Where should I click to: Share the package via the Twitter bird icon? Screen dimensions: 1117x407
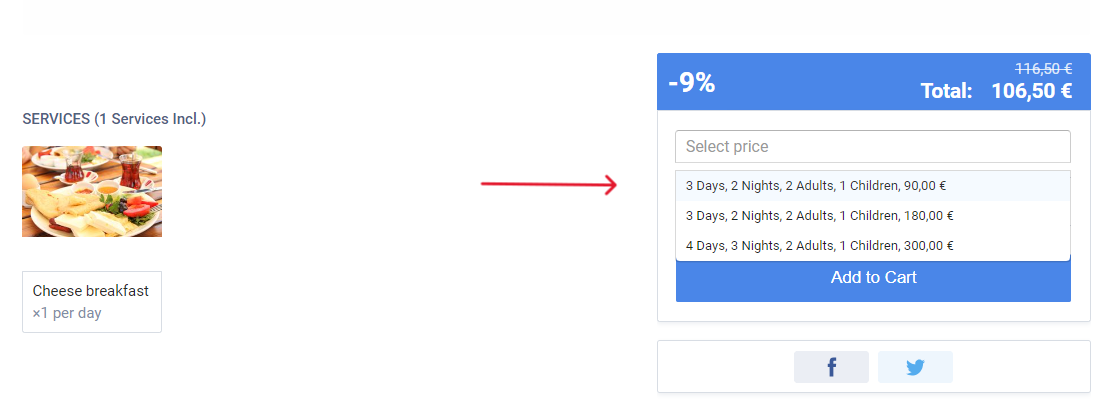[x=915, y=367]
